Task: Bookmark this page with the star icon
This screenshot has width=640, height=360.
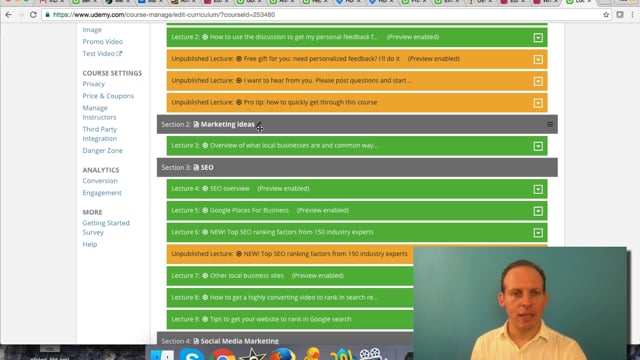Action: (x=606, y=15)
